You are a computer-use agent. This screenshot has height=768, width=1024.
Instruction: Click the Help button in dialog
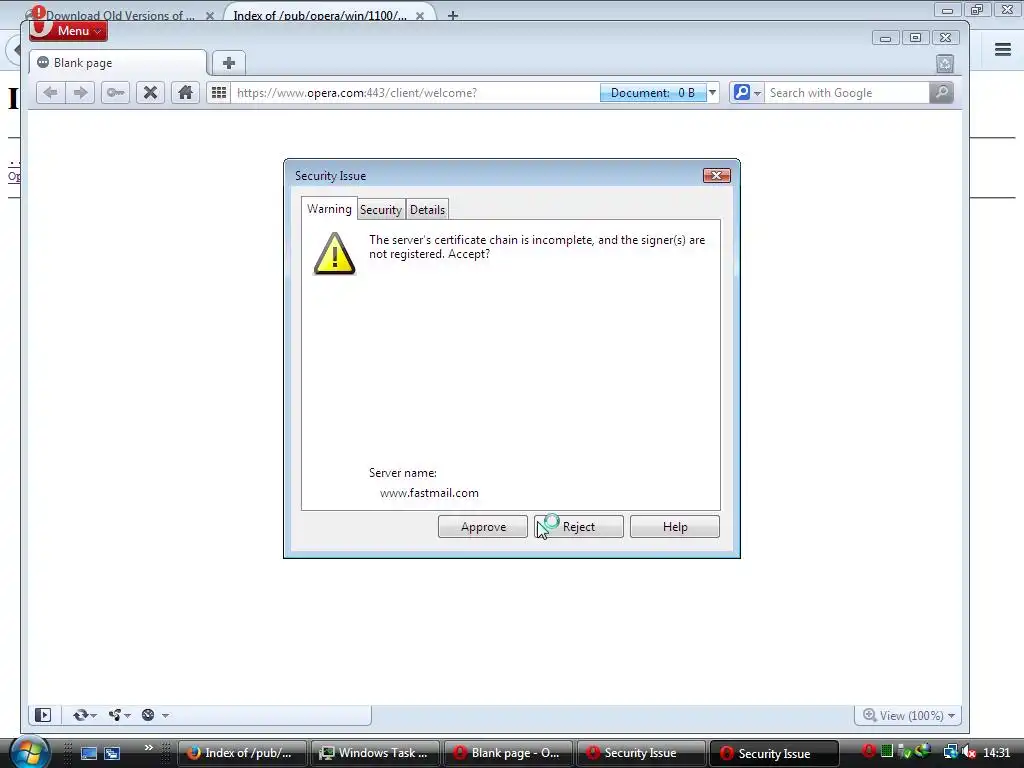(x=675, y=526)
